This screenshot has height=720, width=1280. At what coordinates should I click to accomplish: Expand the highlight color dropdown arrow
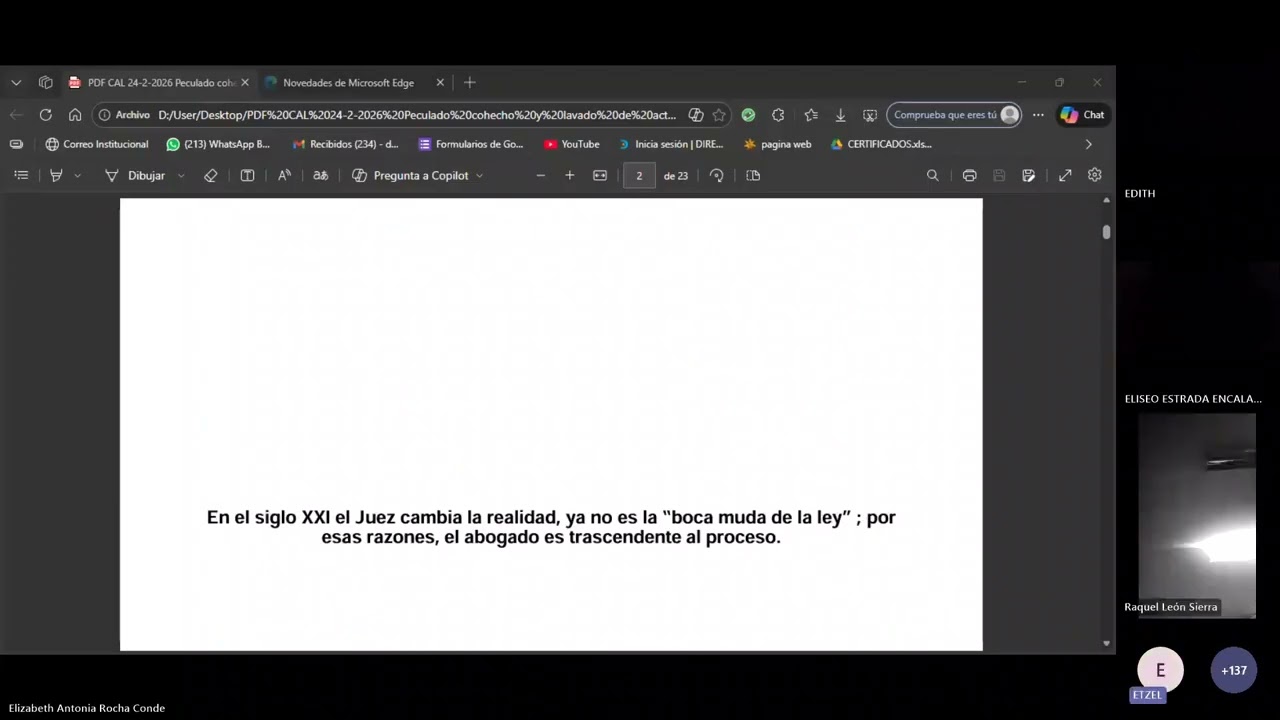pos(77,175)
